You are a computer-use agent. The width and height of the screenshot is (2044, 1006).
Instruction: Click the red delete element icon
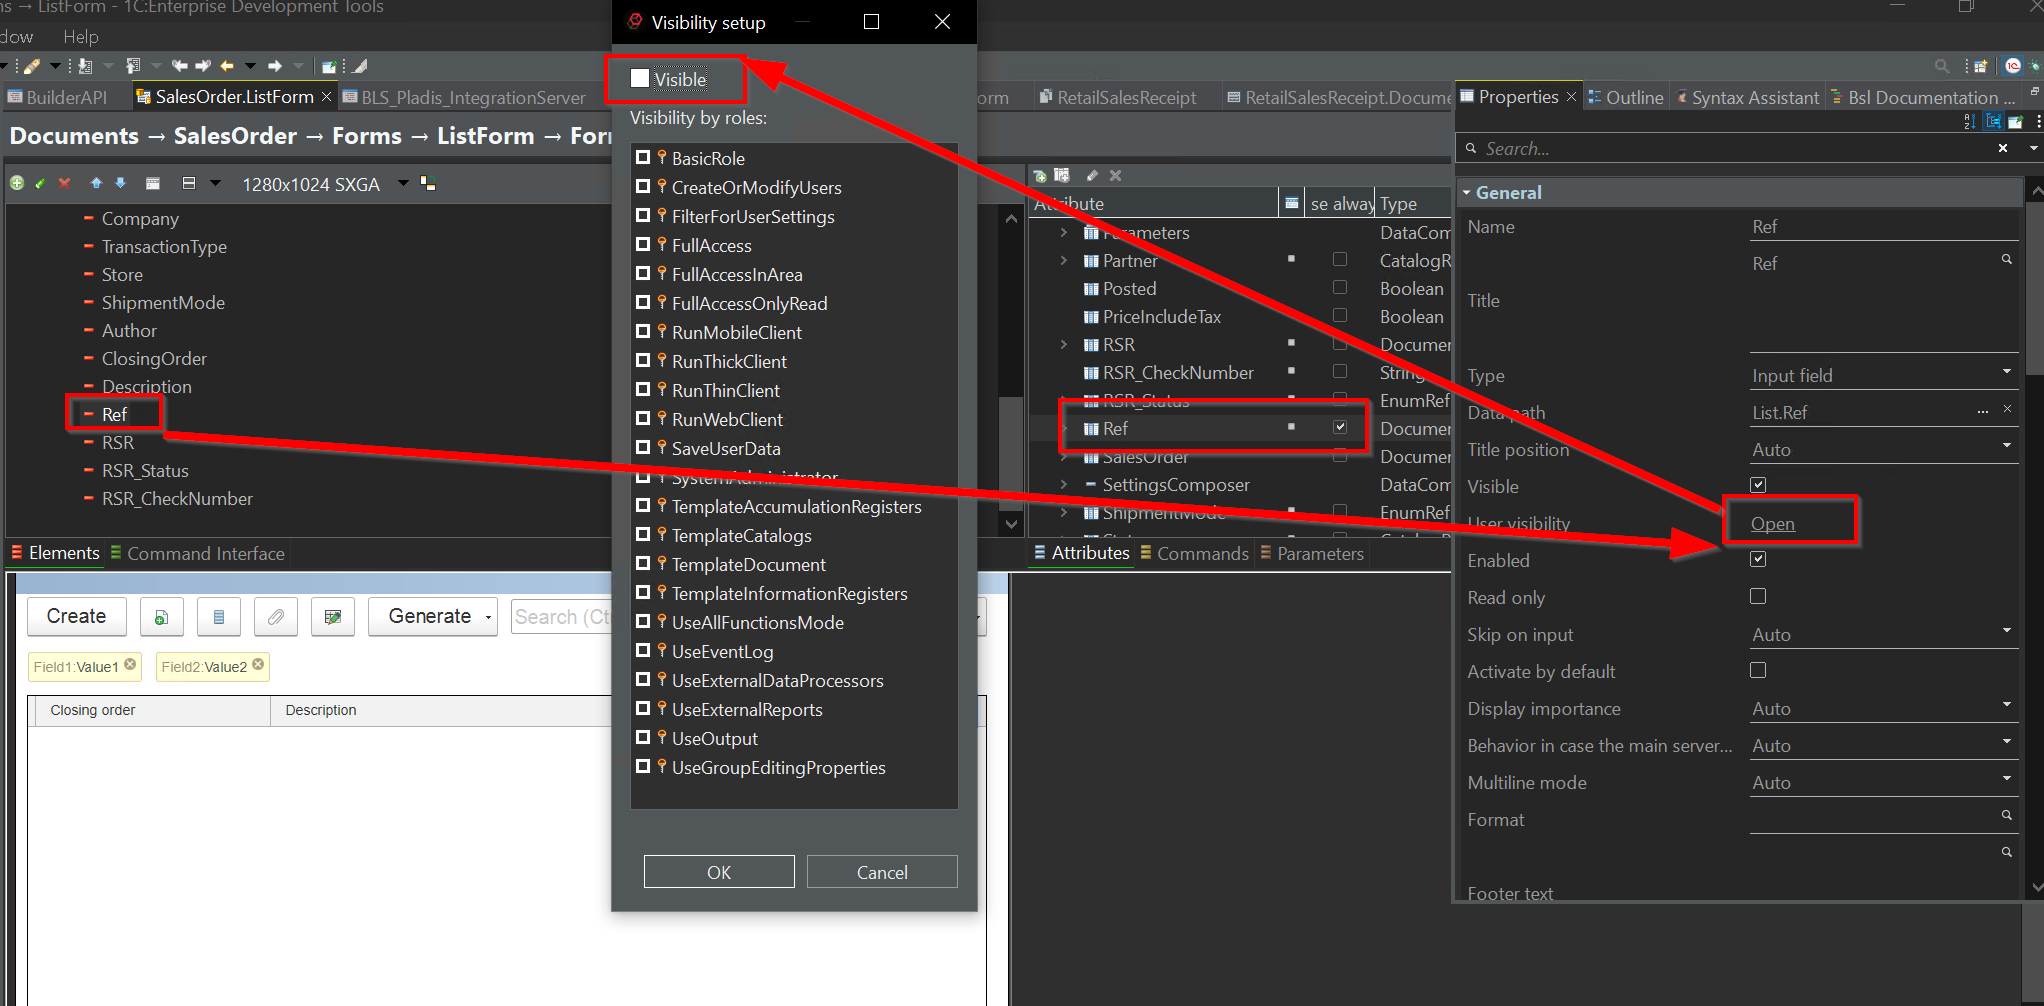[x=65, y=183]
